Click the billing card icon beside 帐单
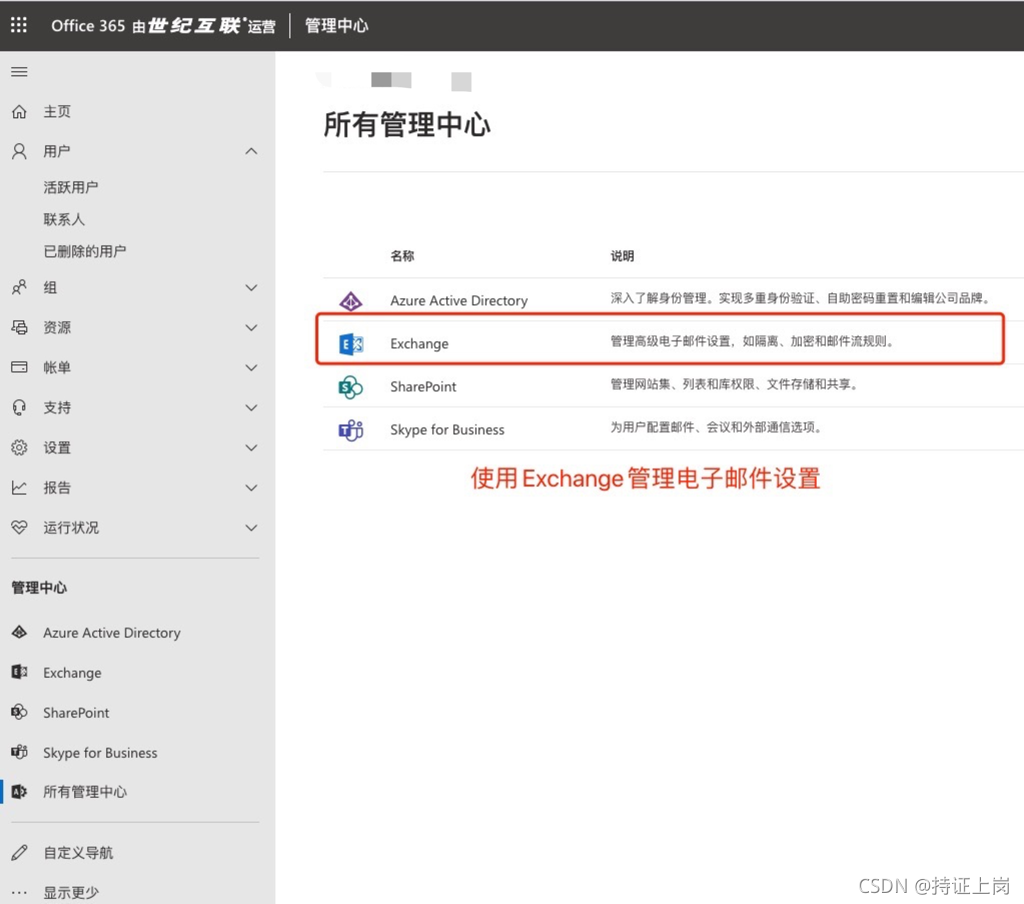Viewport: 1024px width, 904px height. pos(19,367)
